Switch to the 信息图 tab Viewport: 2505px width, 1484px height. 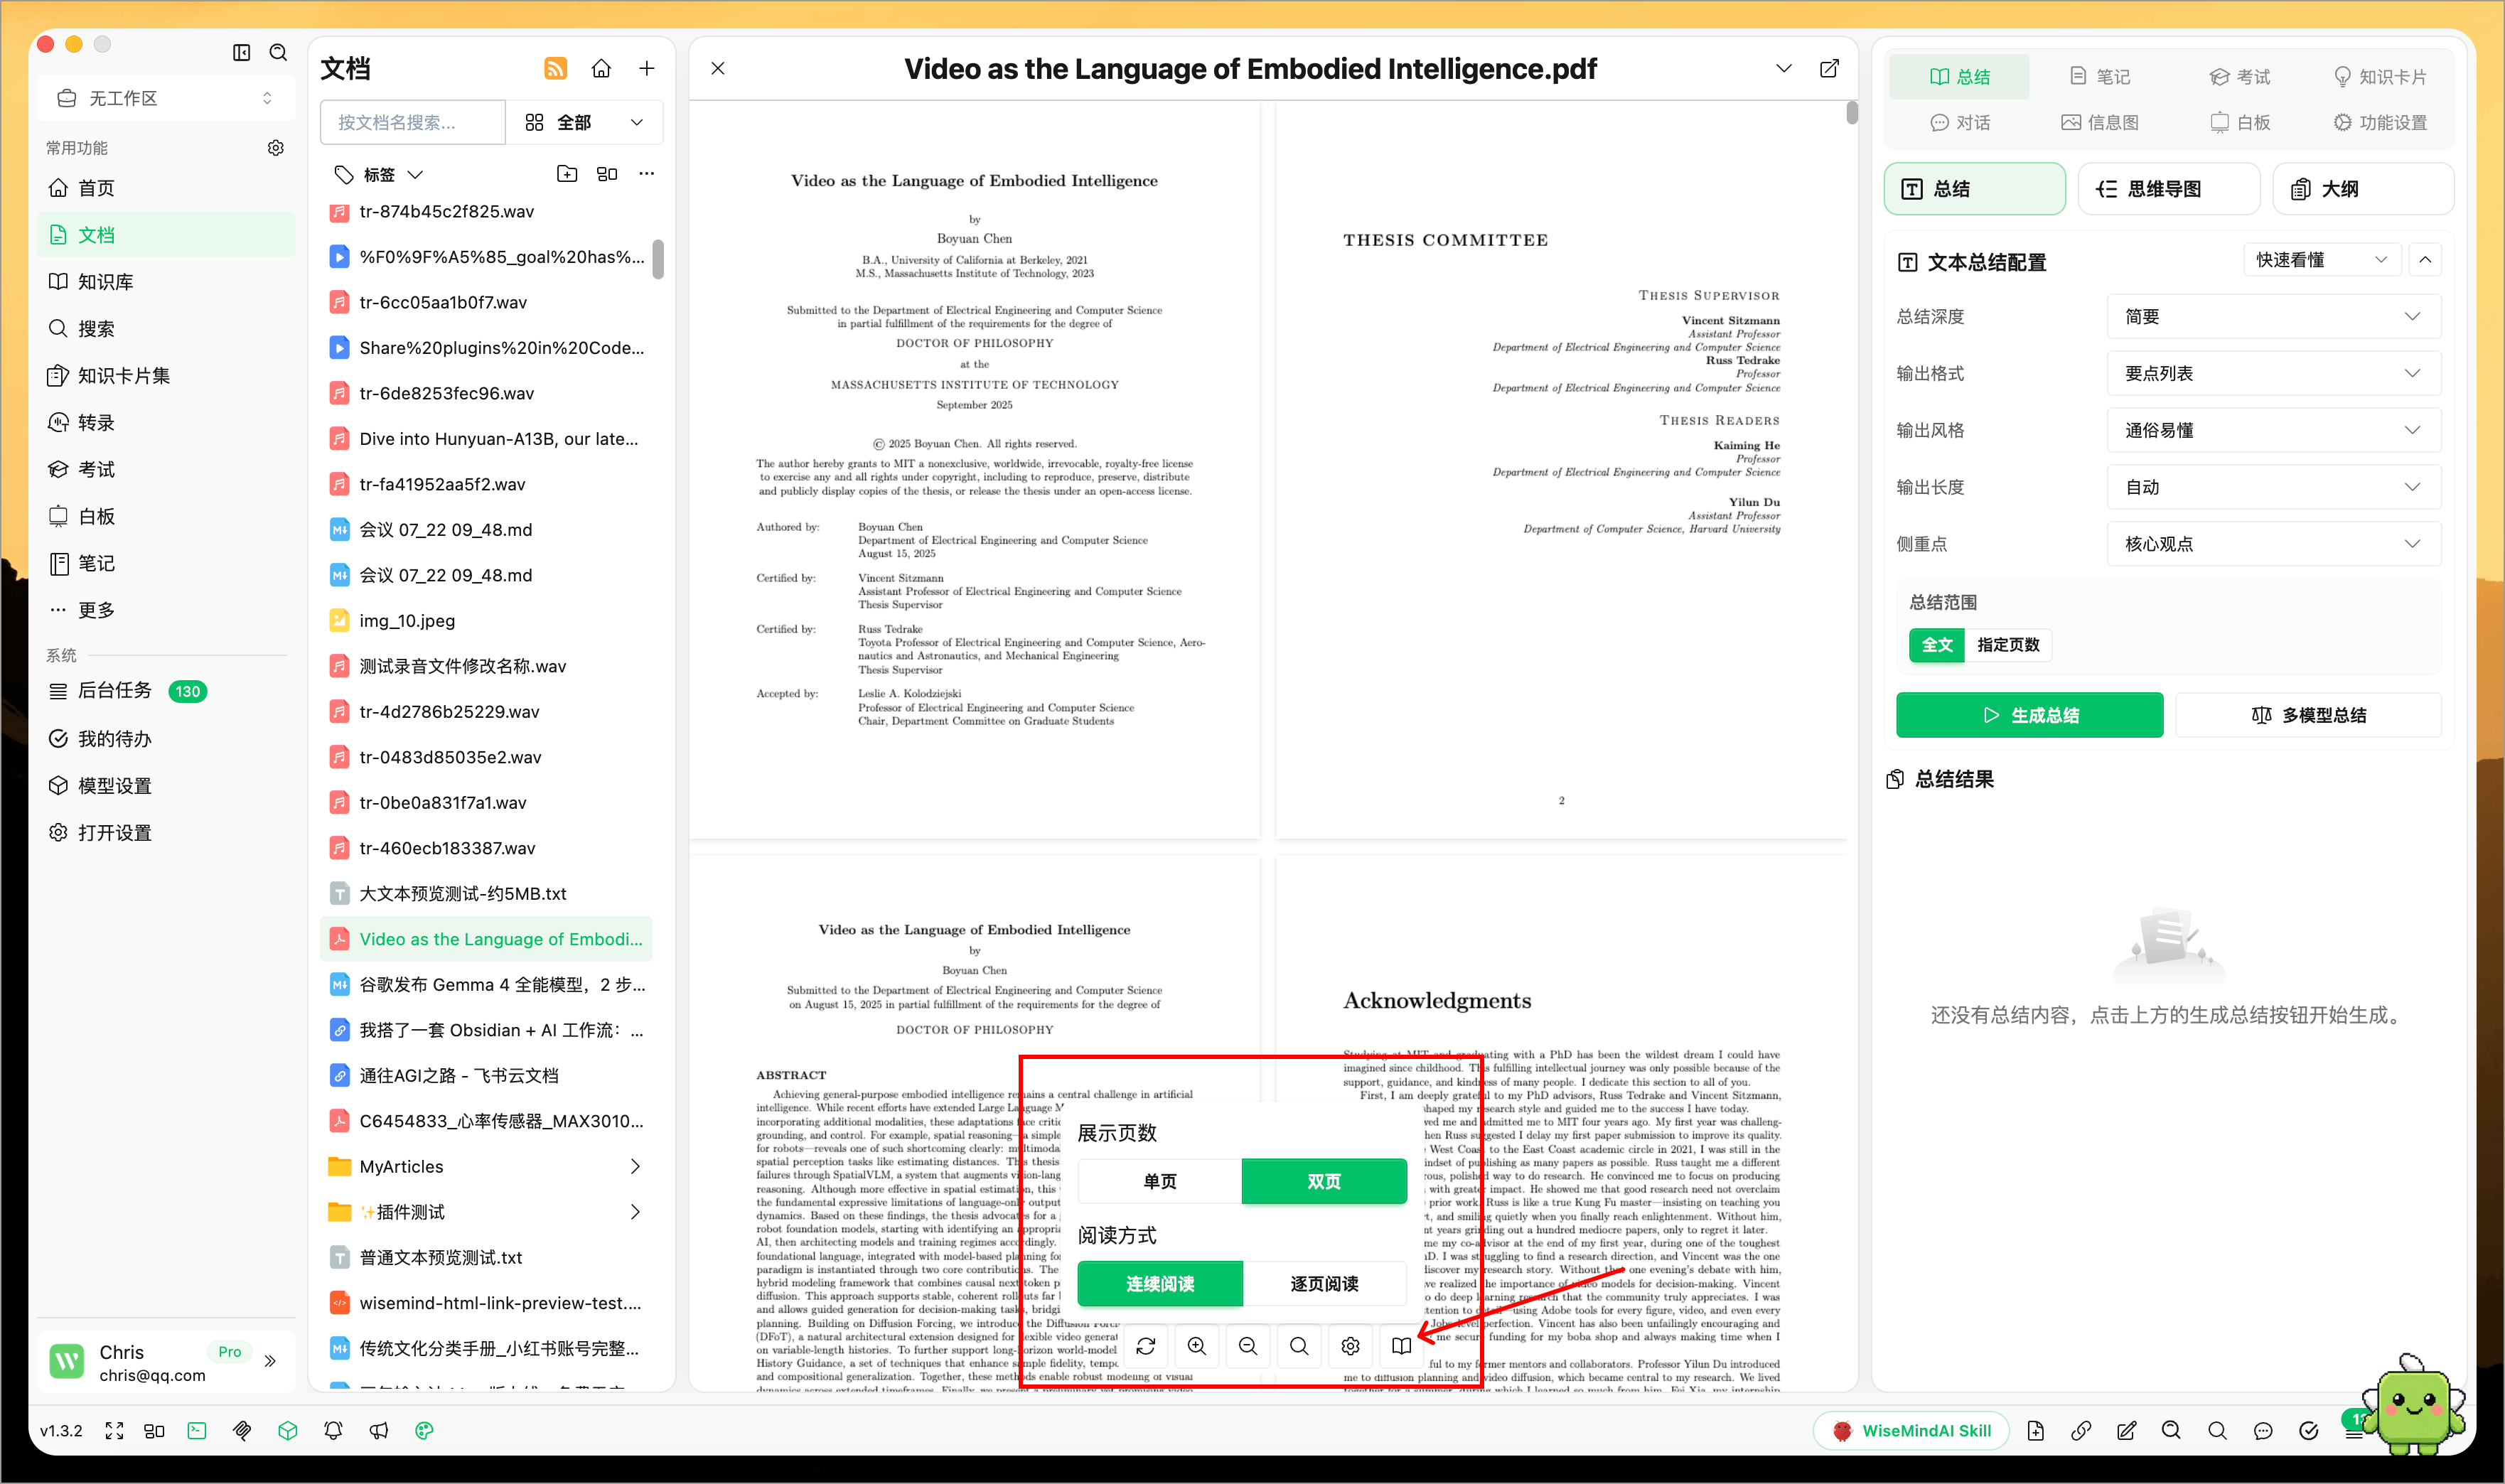pyautogui.click(x=2099, y=123)
